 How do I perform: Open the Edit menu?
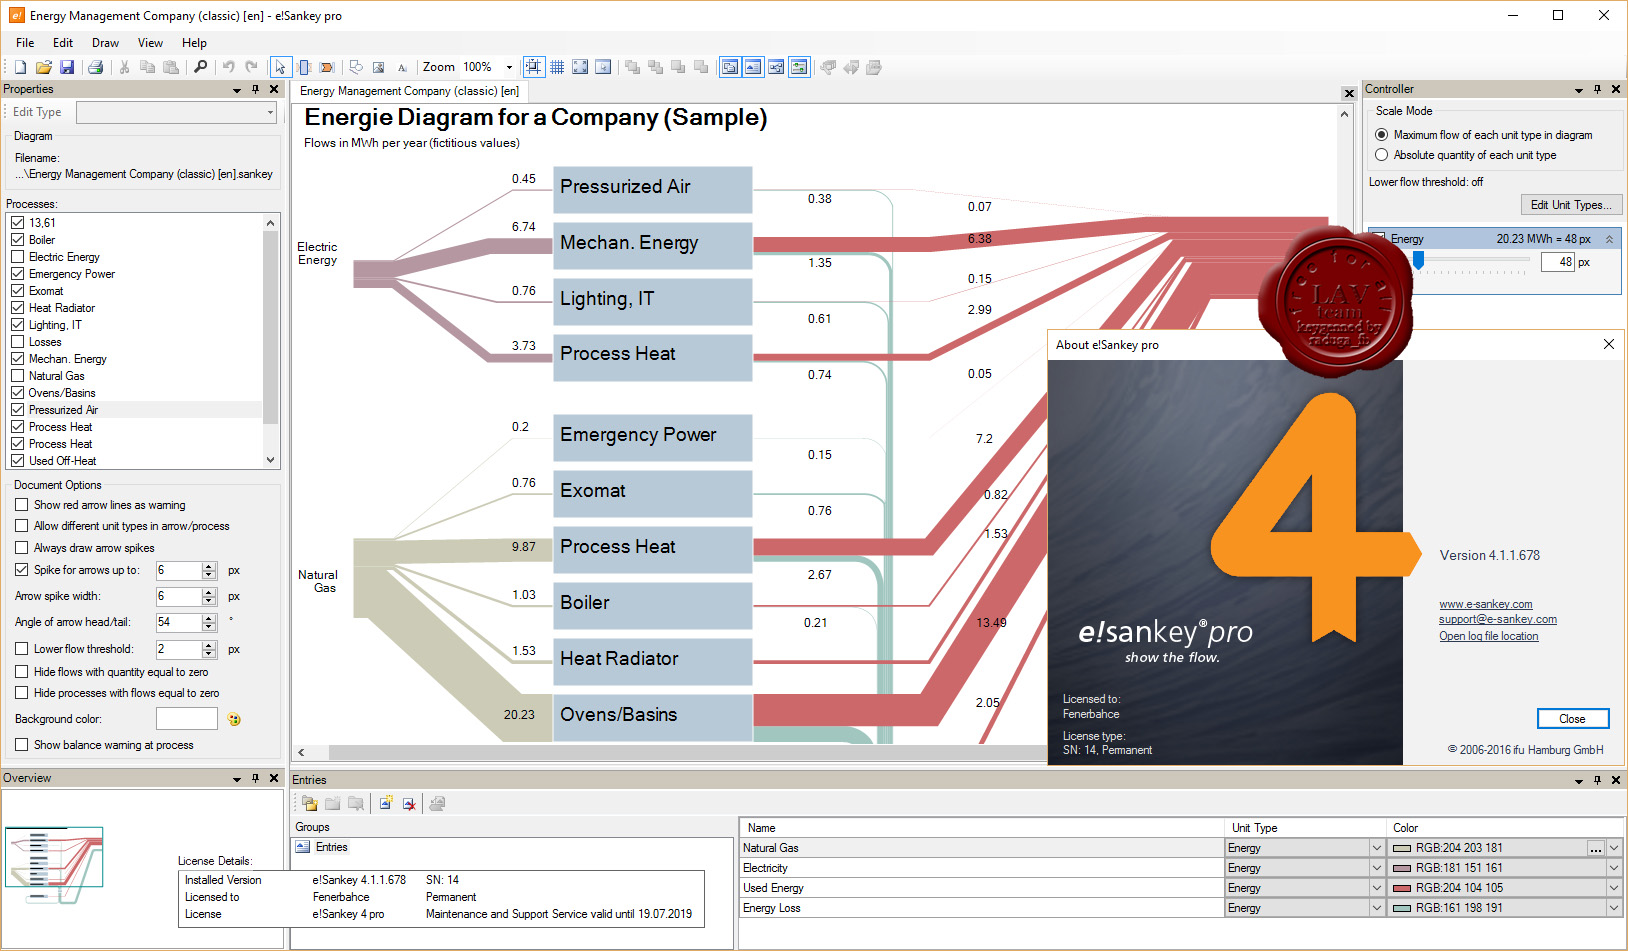(63, 43)
